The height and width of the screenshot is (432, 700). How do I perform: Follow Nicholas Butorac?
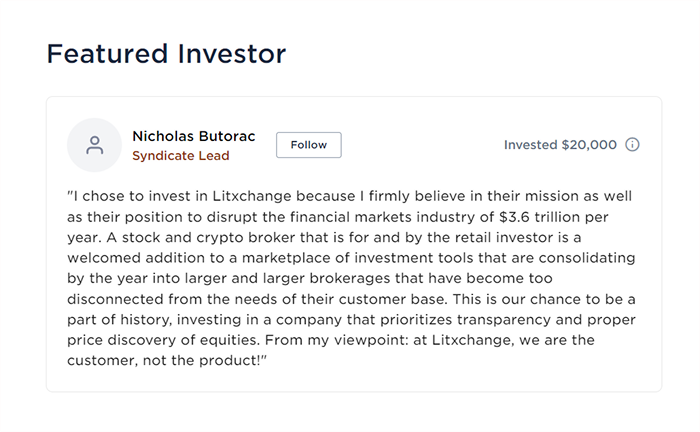(x=308, y=145)
